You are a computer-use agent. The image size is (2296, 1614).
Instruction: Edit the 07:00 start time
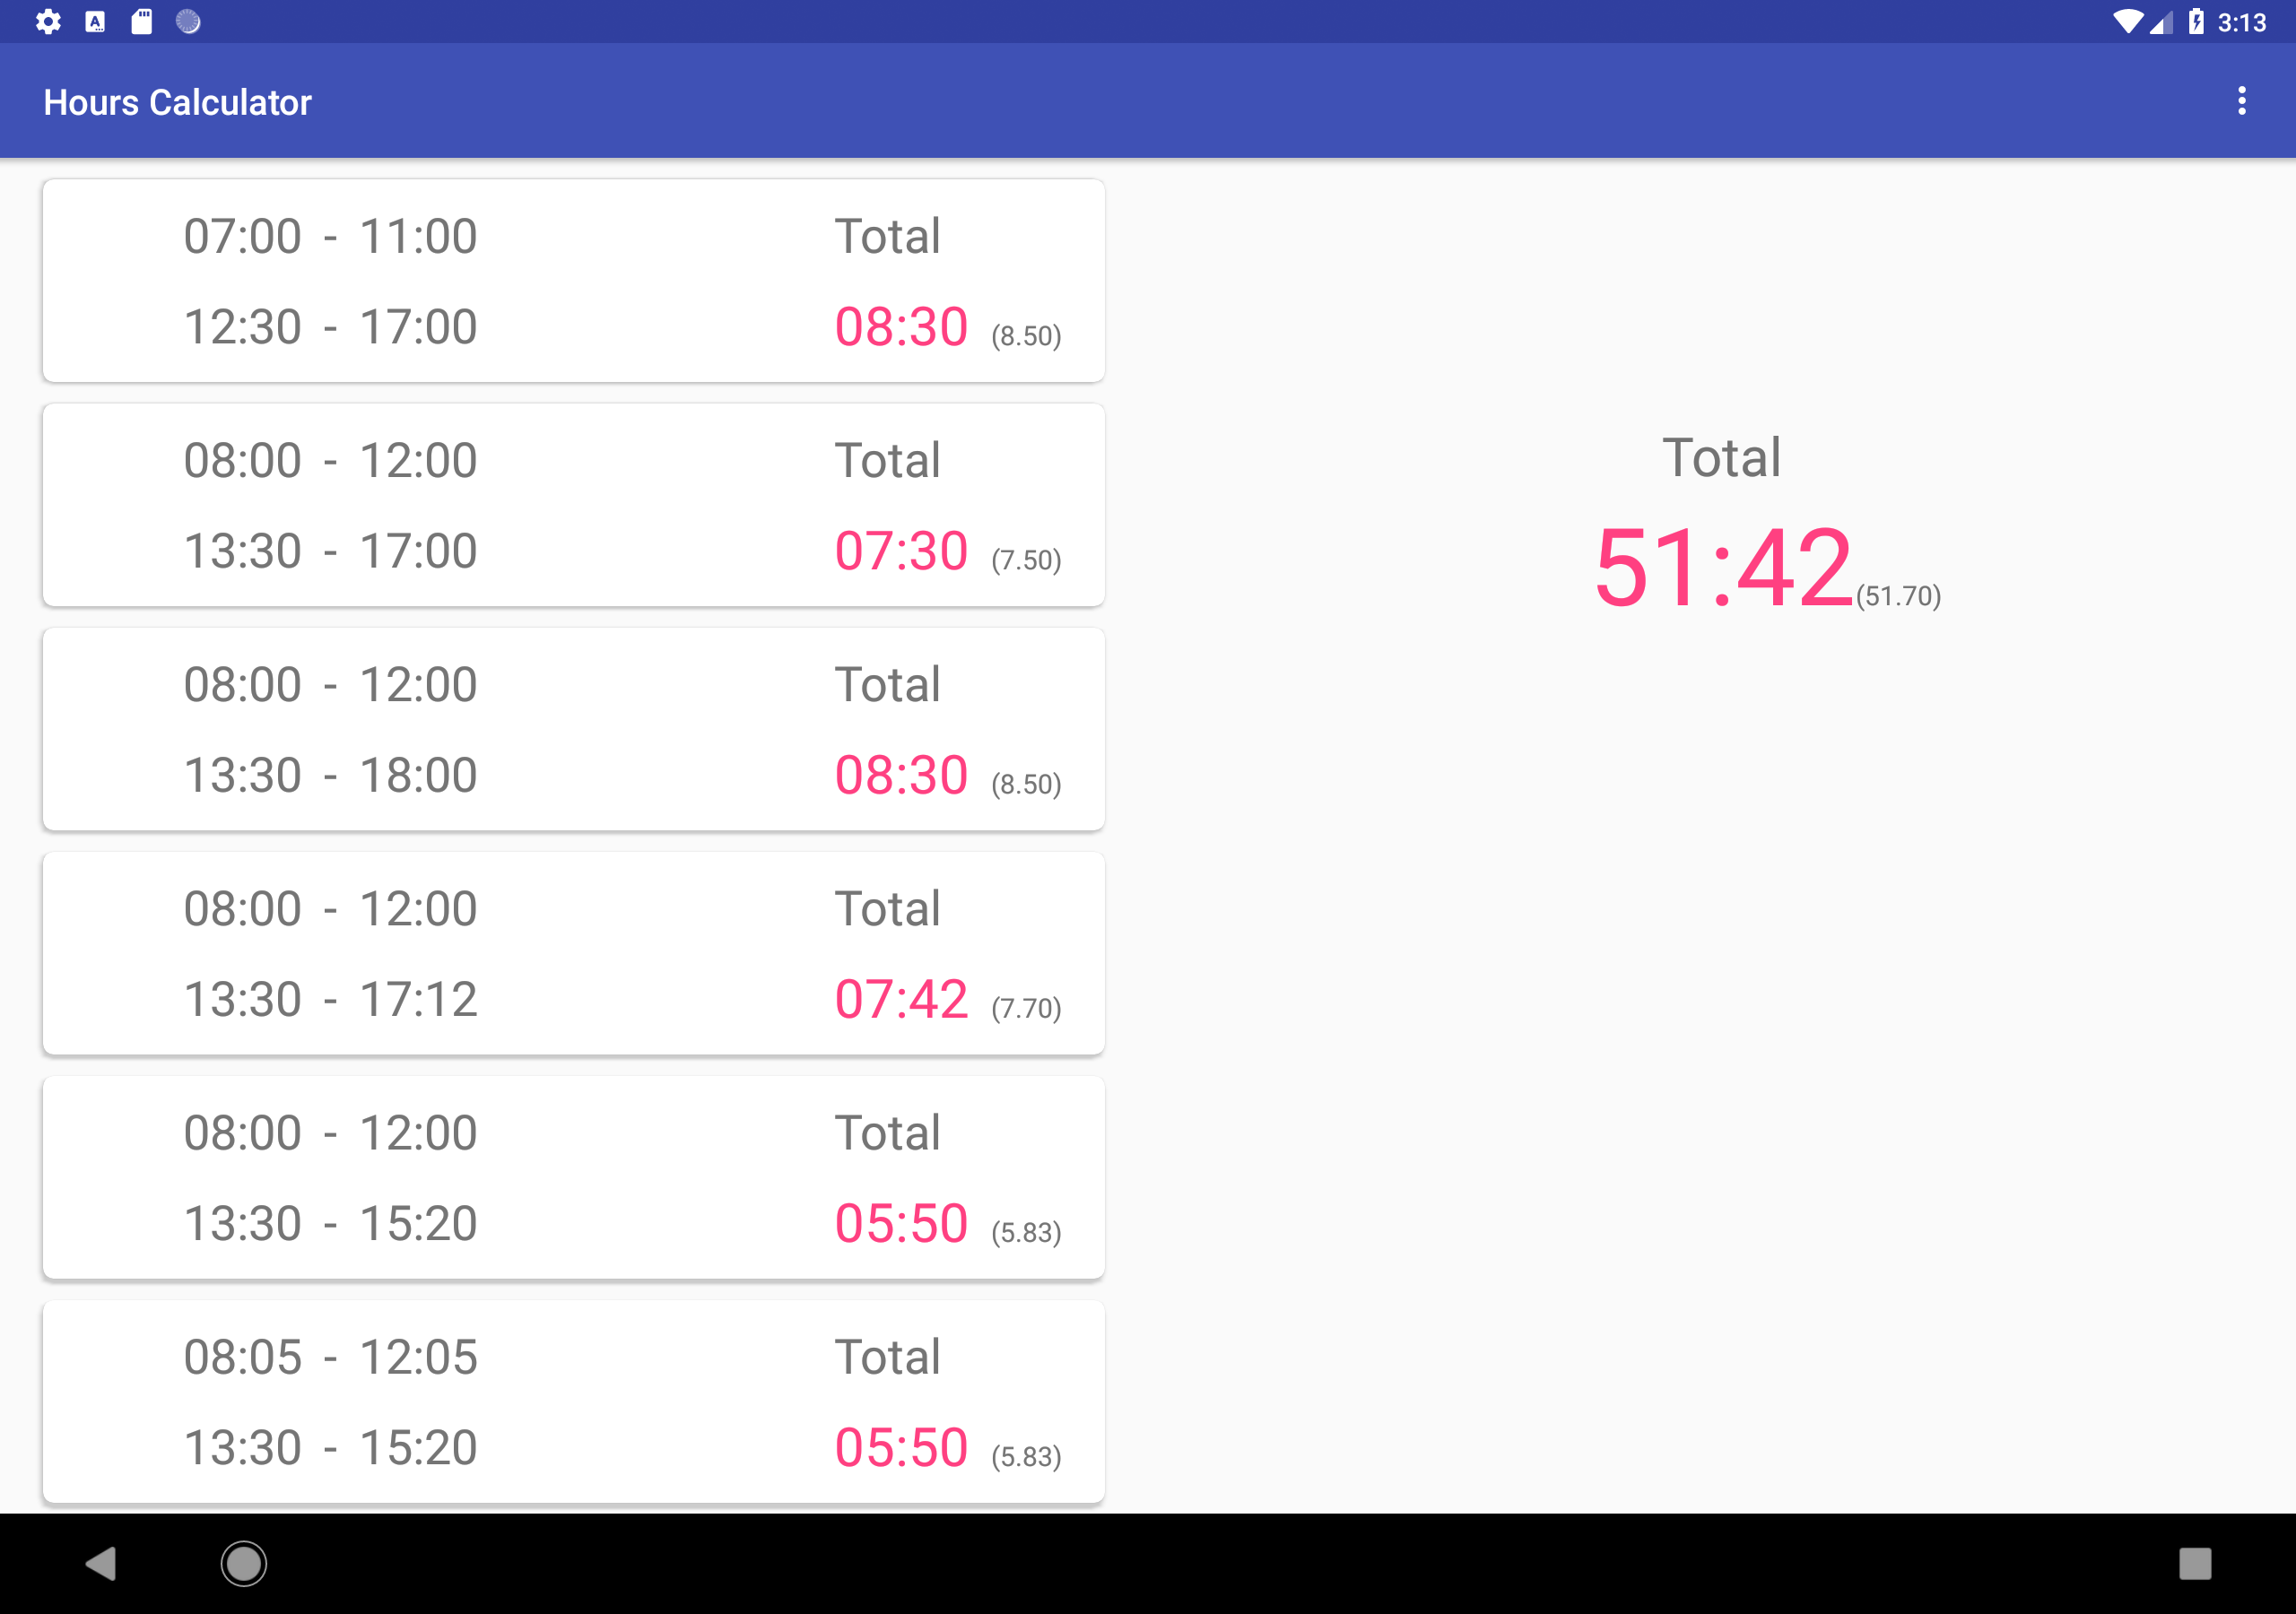click(242, 237)
